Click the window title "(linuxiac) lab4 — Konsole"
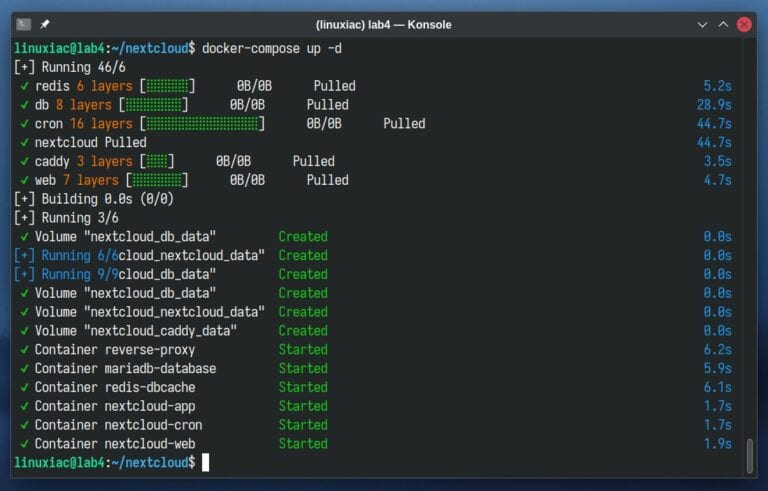This screenshot has width=768, height=491. coord(384,24)
